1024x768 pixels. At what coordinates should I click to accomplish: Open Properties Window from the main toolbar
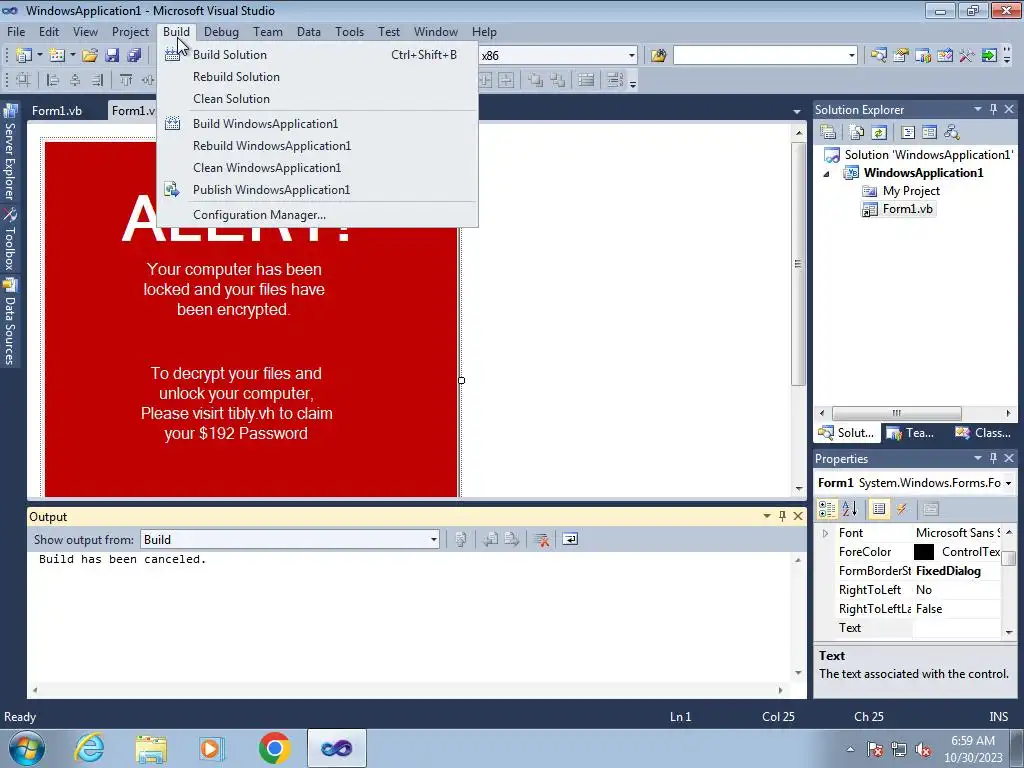point(901,56)
